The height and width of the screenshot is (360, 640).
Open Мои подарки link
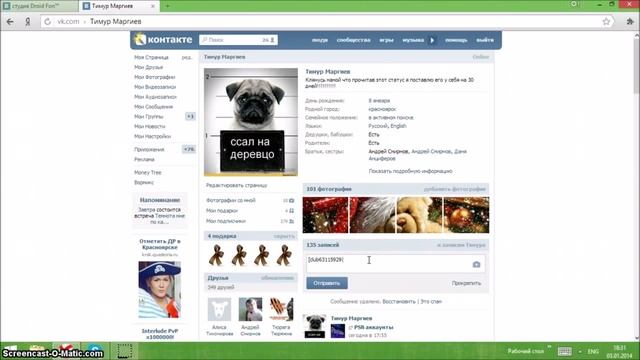tap(222, 211)
